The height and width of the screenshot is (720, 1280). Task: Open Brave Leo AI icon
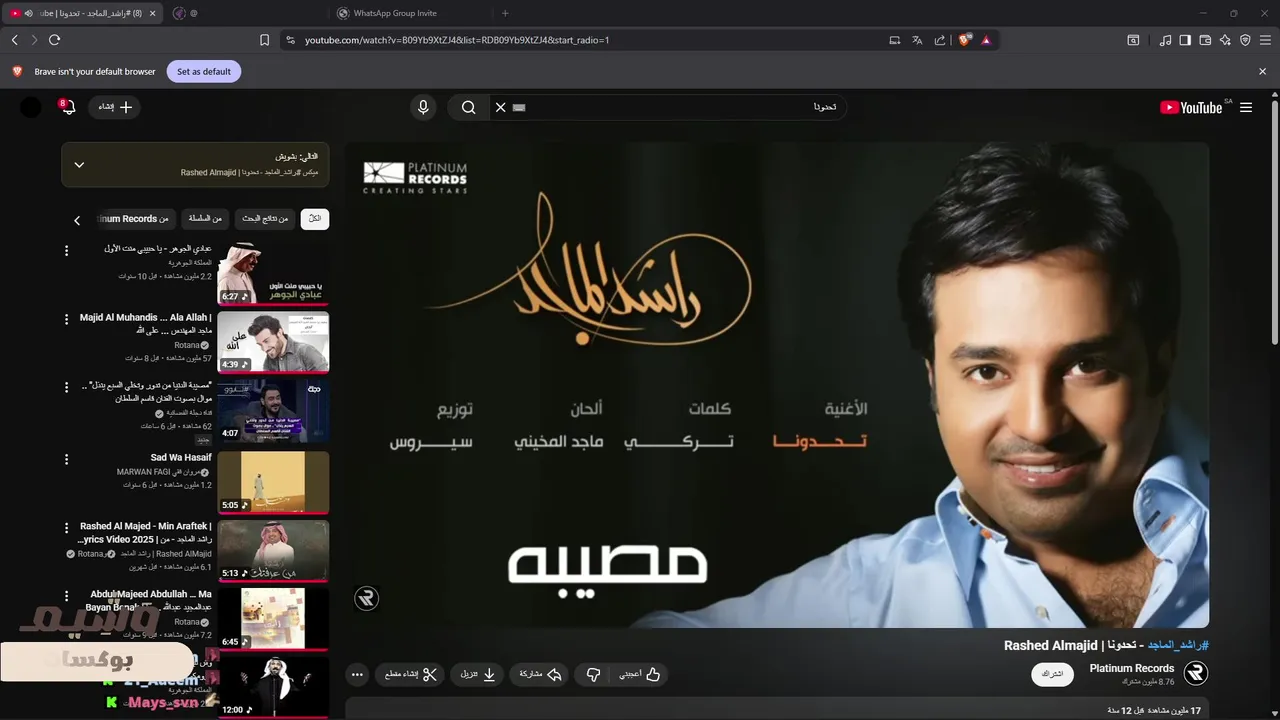[x=1225, y=40]
